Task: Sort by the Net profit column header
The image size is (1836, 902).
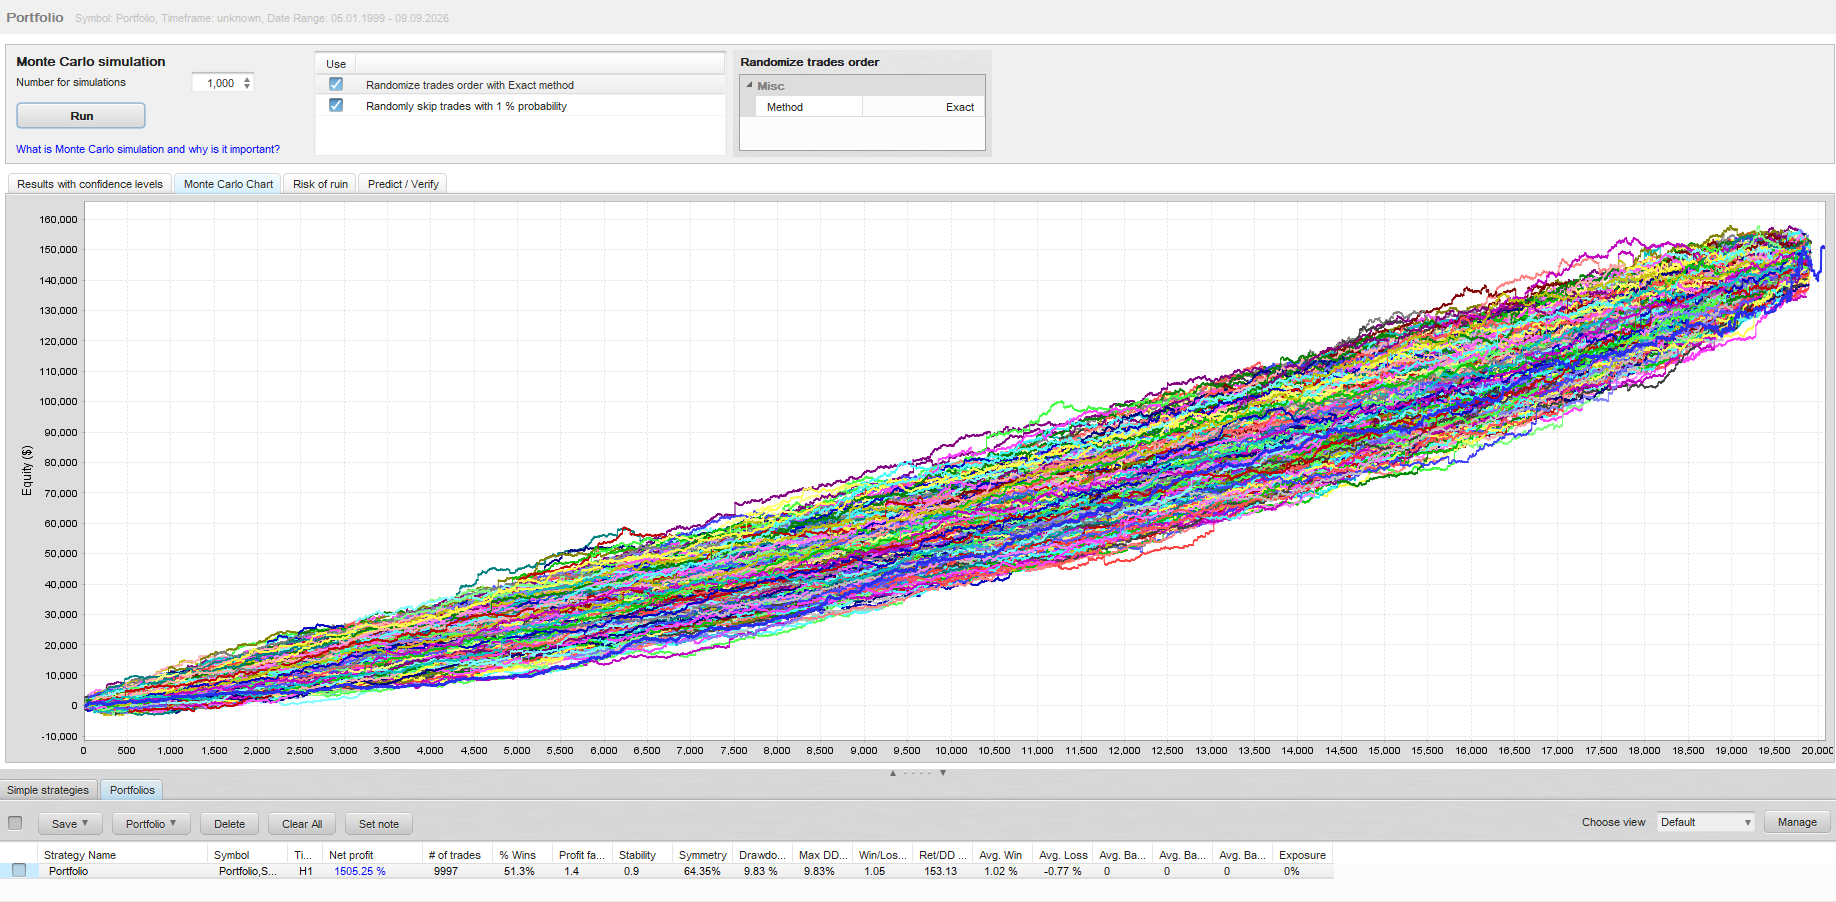Action: point(373,855)
